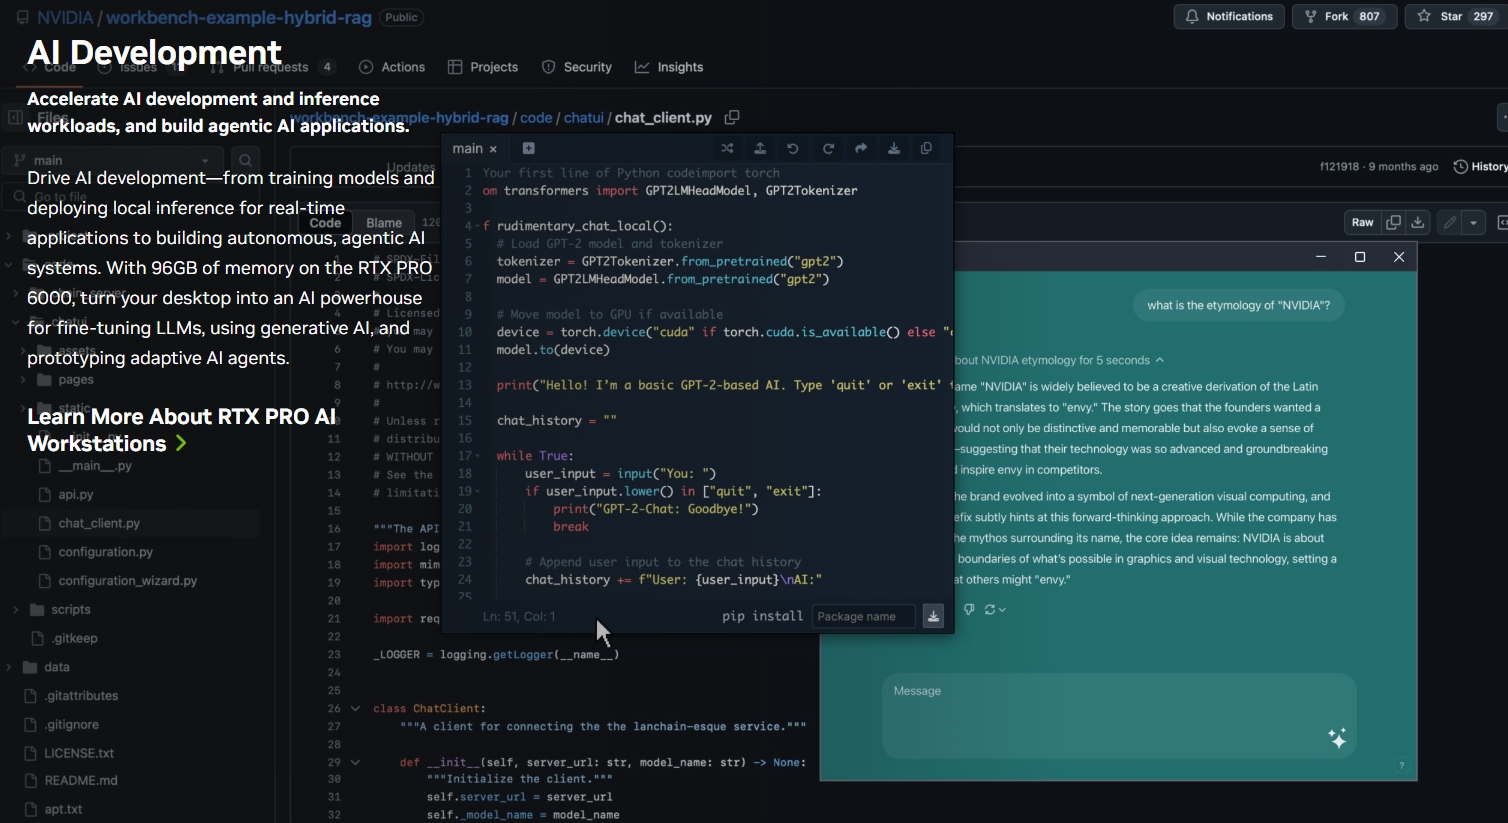Select chat_client.py in the file tree
This screenshot has height=823, width=1508.
point(99,523)
